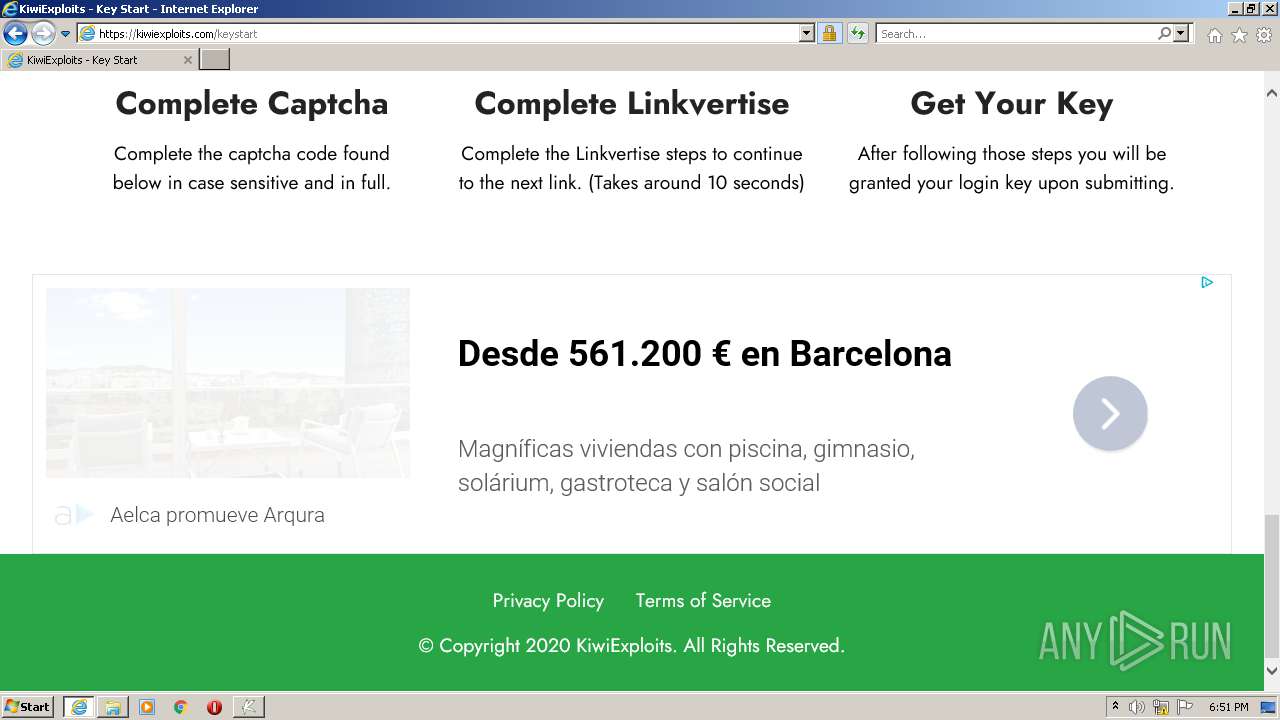Click the Barcelona apartment ad image
This screenshot has width=1280, height=720.
point(228,383)
